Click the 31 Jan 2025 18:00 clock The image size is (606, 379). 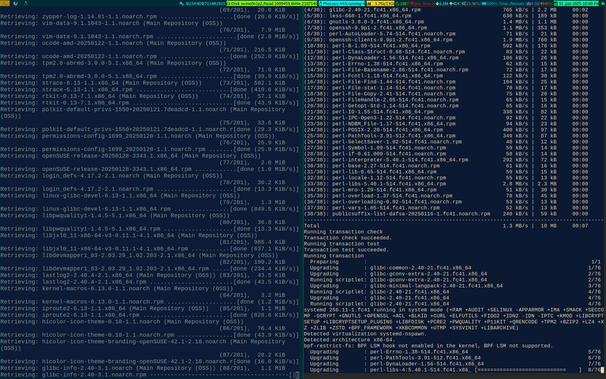pos(576,3)
